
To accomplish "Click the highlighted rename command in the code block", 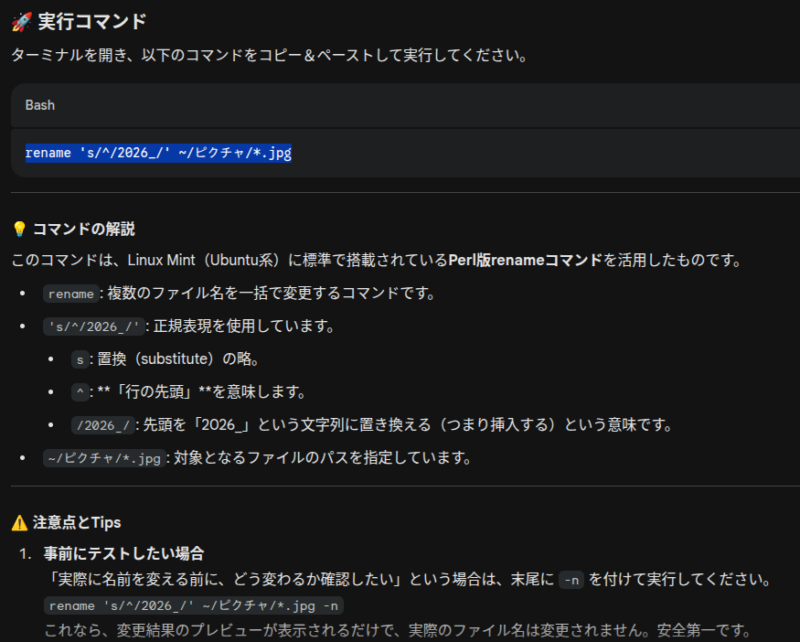I will [158, 153].
